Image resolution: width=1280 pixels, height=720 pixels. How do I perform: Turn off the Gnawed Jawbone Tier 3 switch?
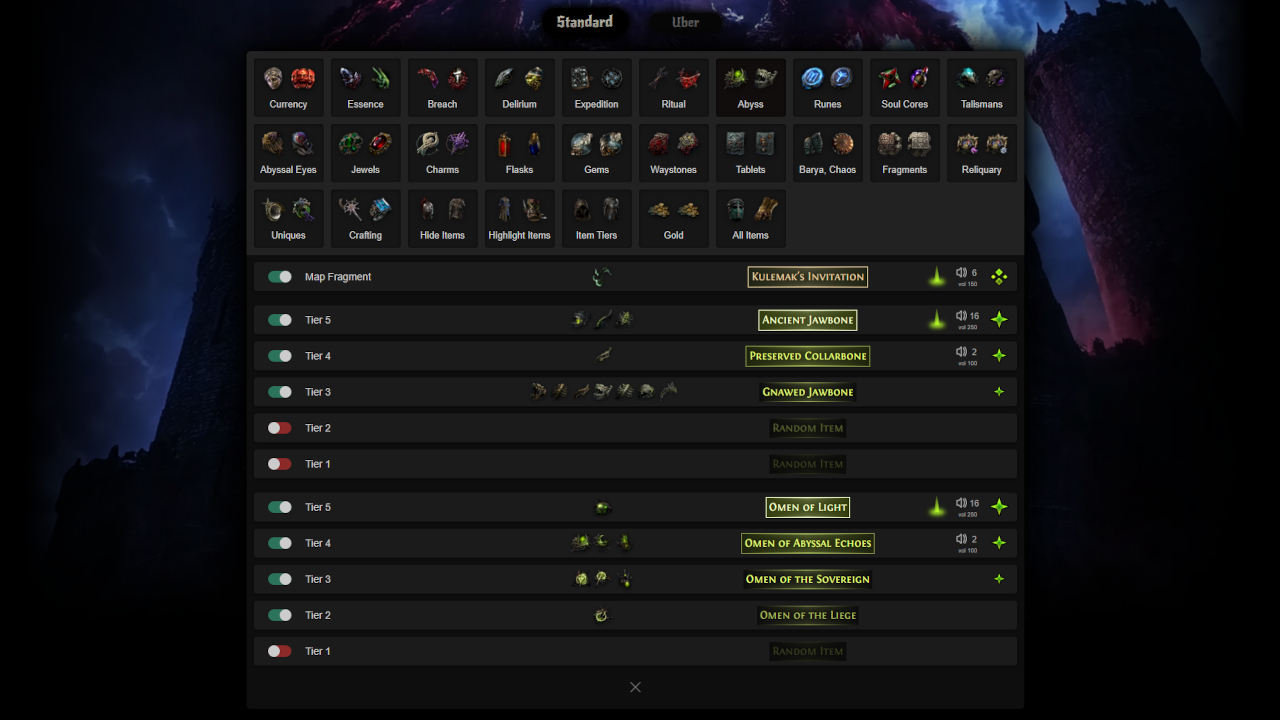pos(280,392)
